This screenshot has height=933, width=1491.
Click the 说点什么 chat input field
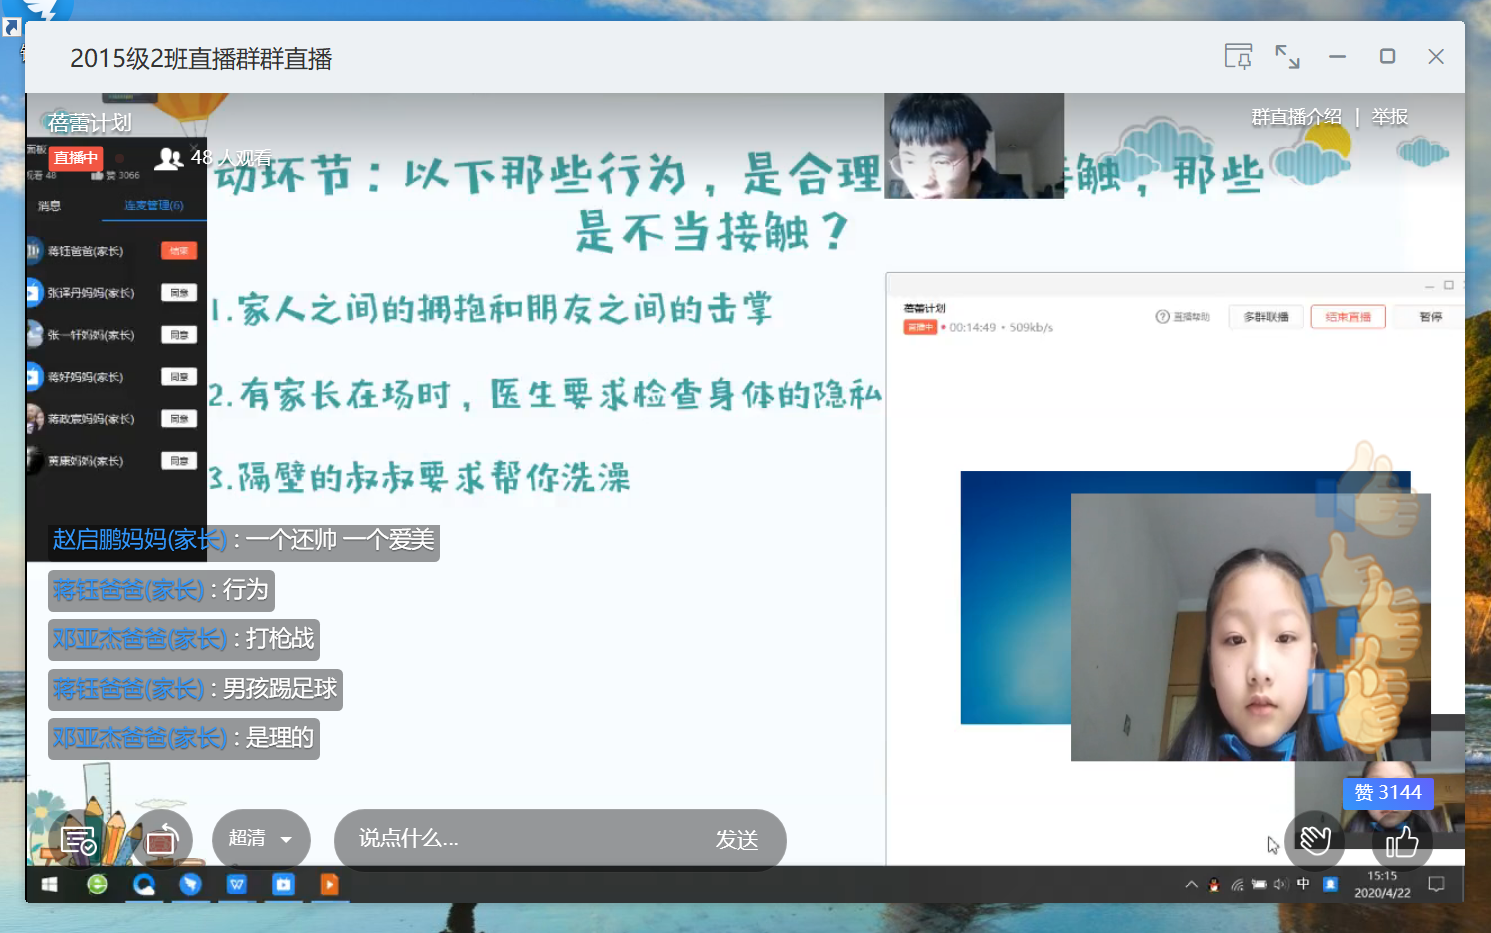tap(520, 838)
